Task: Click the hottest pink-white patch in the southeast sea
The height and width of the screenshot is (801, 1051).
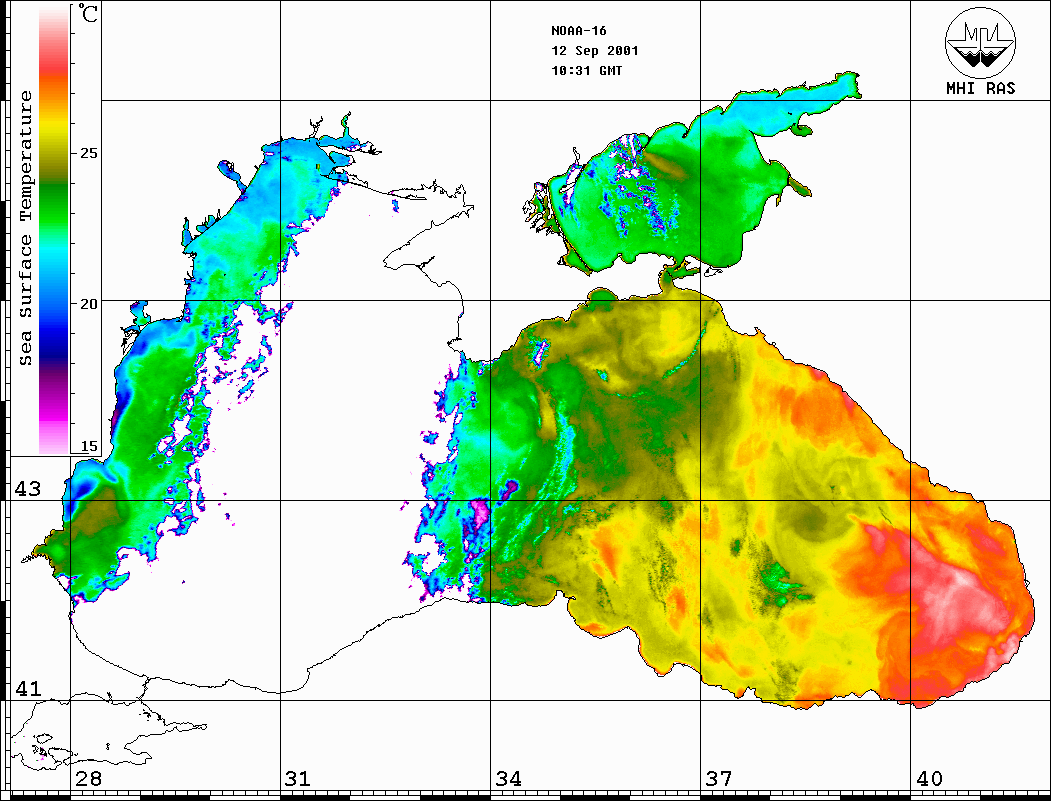Action: 959,597
